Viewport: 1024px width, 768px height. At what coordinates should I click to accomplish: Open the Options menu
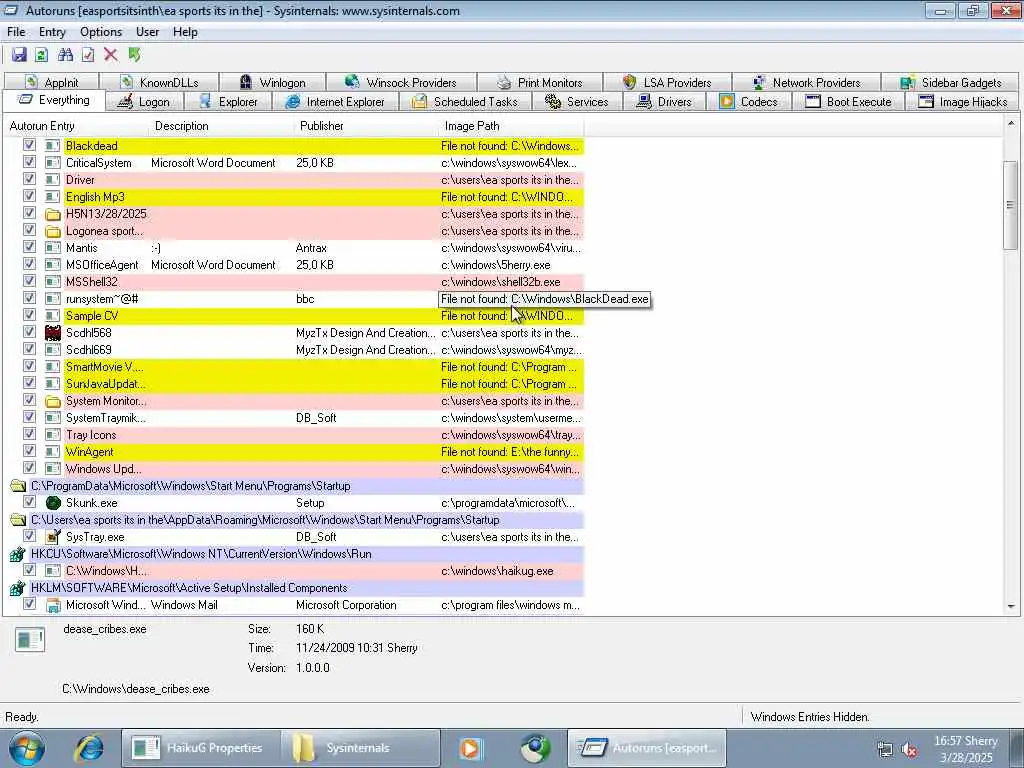[101, 32]
